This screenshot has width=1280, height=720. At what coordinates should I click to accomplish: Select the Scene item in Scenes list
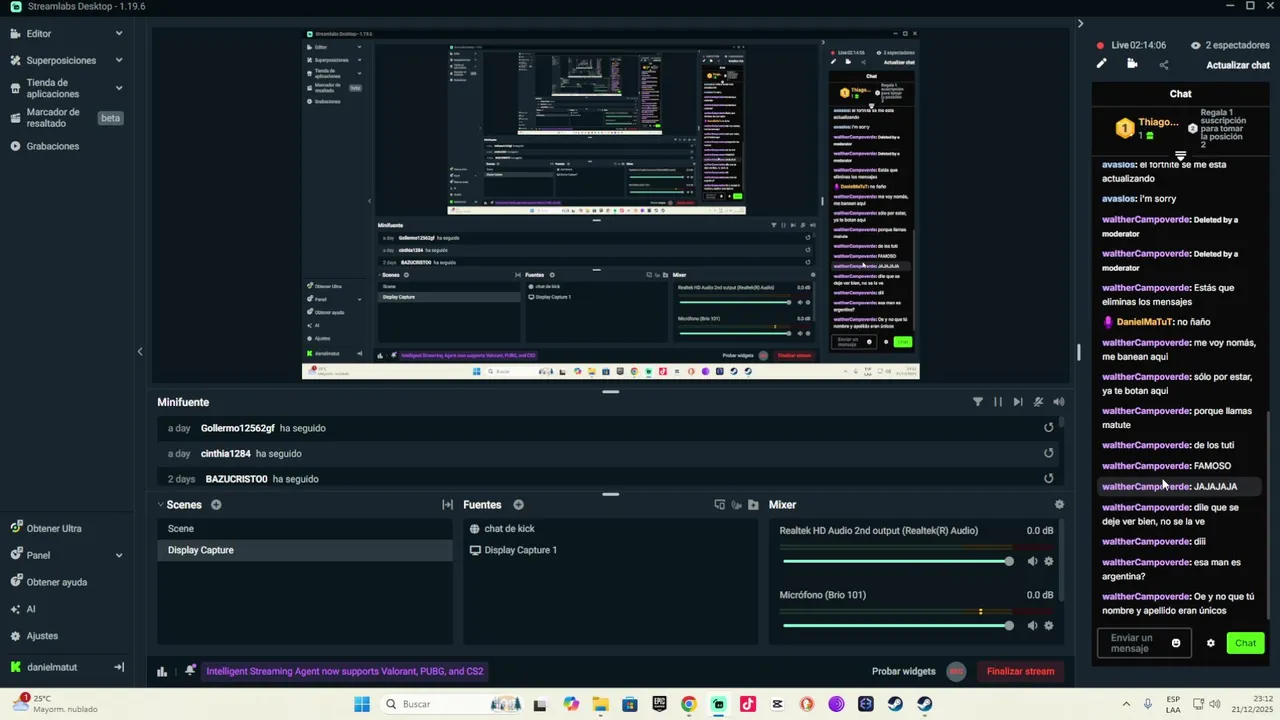[x=305, y=529]
